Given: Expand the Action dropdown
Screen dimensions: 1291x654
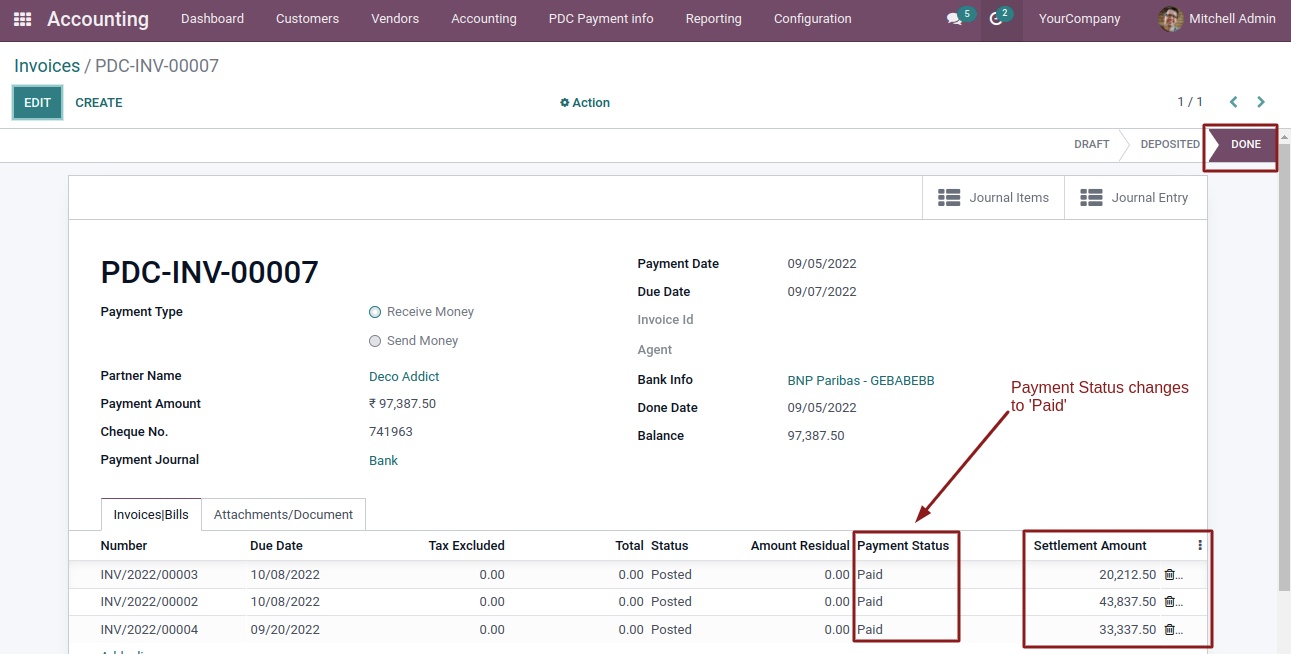Looking at the screenshot, I should coord(585,103).
